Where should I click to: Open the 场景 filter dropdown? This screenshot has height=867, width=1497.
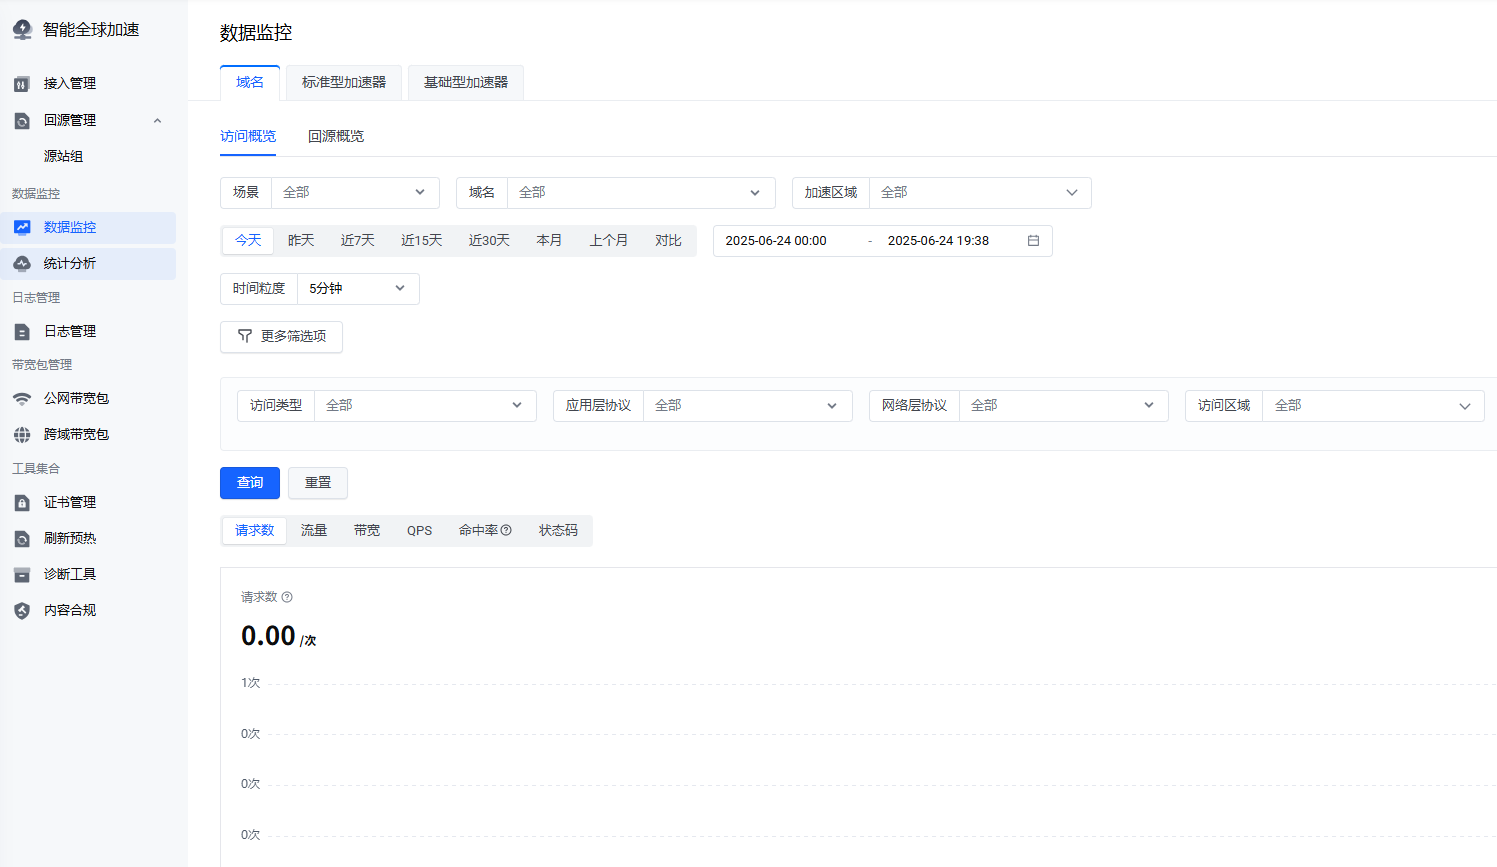point(355,192)
